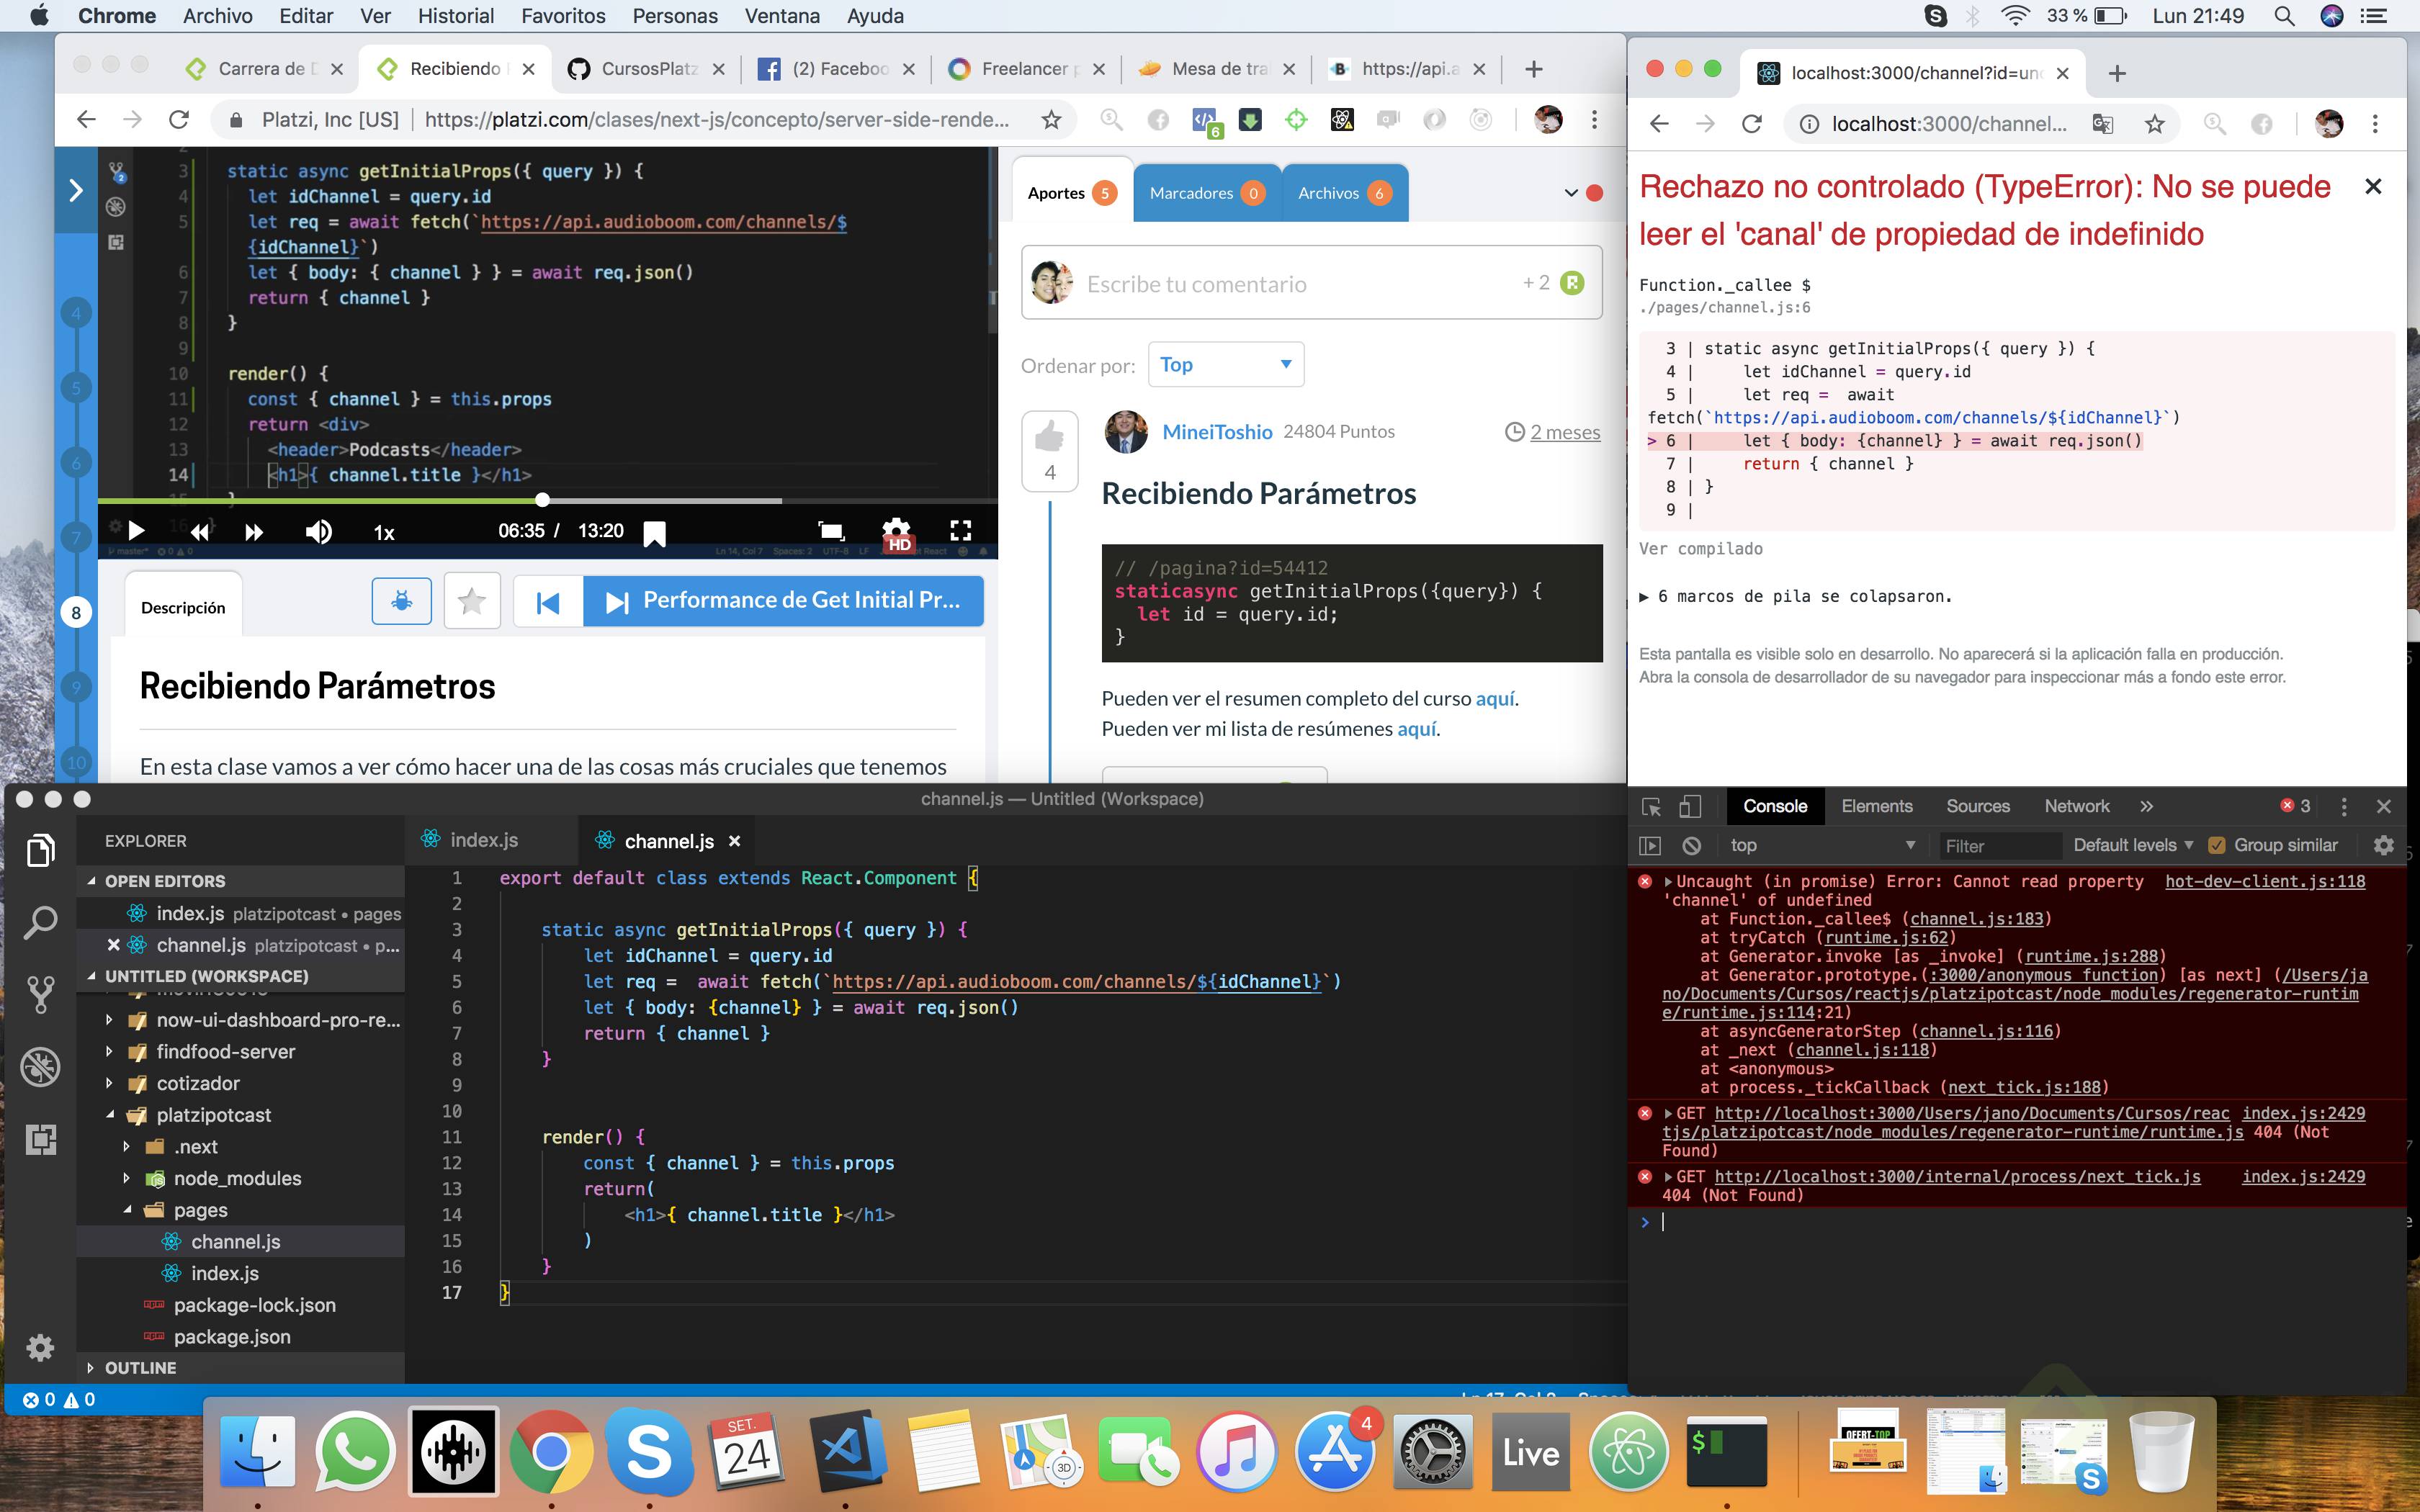Click the video progress bar scrubber handle
Image resolution: width=2420 pixels, height=1512 pixels.
pyautogui.click(x=542, y=499)
